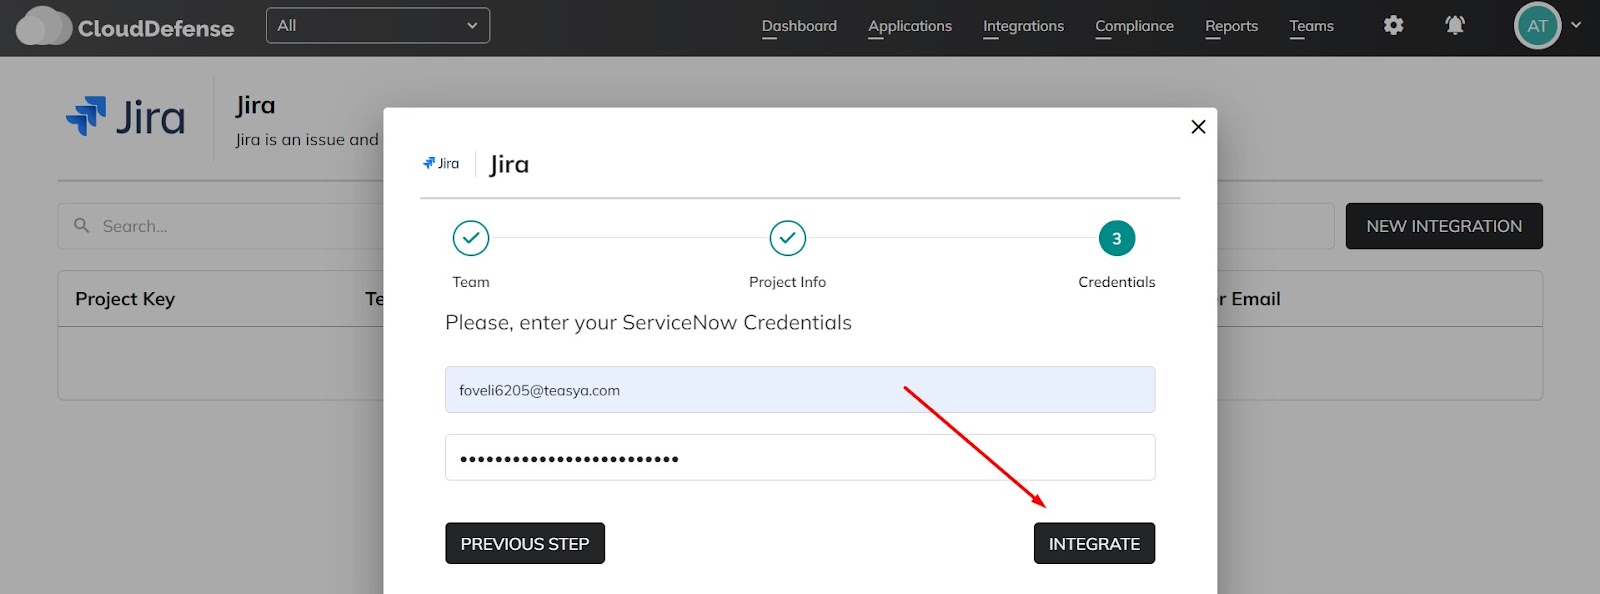Image resolution: width=1600 pixels, height=594 pixels.
Task: Open the settings gear icon
Action: point(1393,25)
